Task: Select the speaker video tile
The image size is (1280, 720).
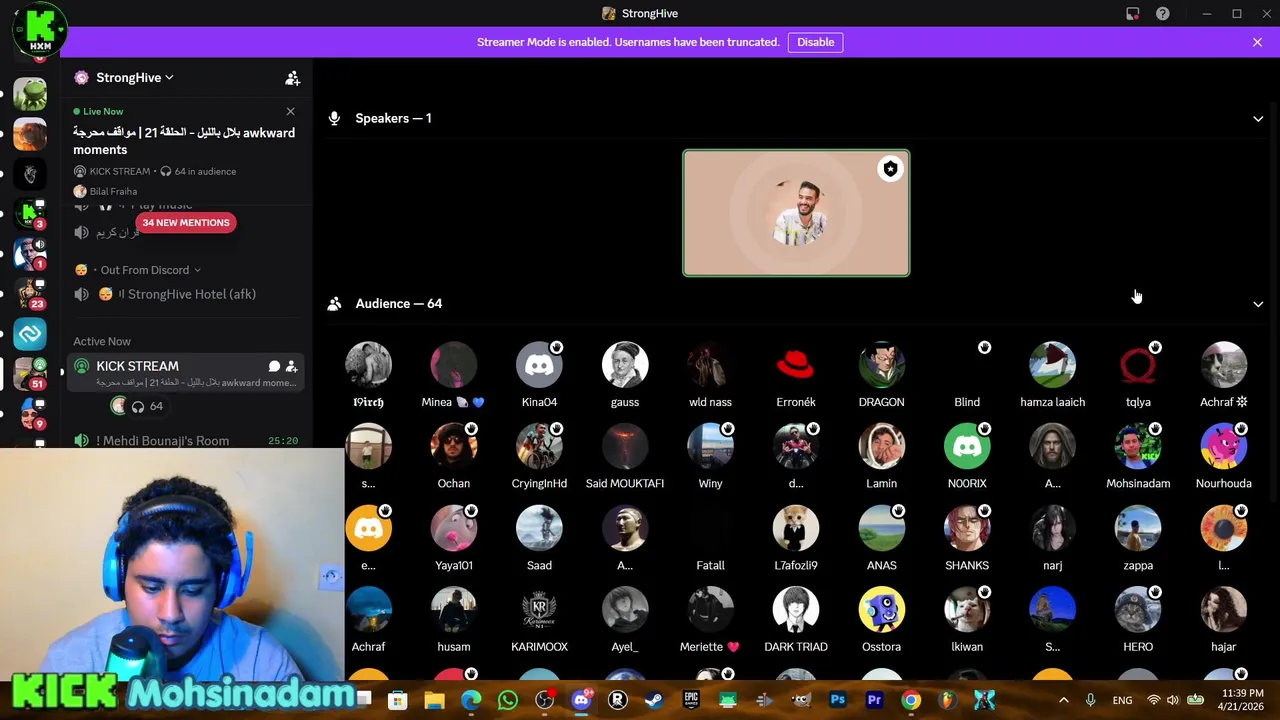Action: pos(796,213)
